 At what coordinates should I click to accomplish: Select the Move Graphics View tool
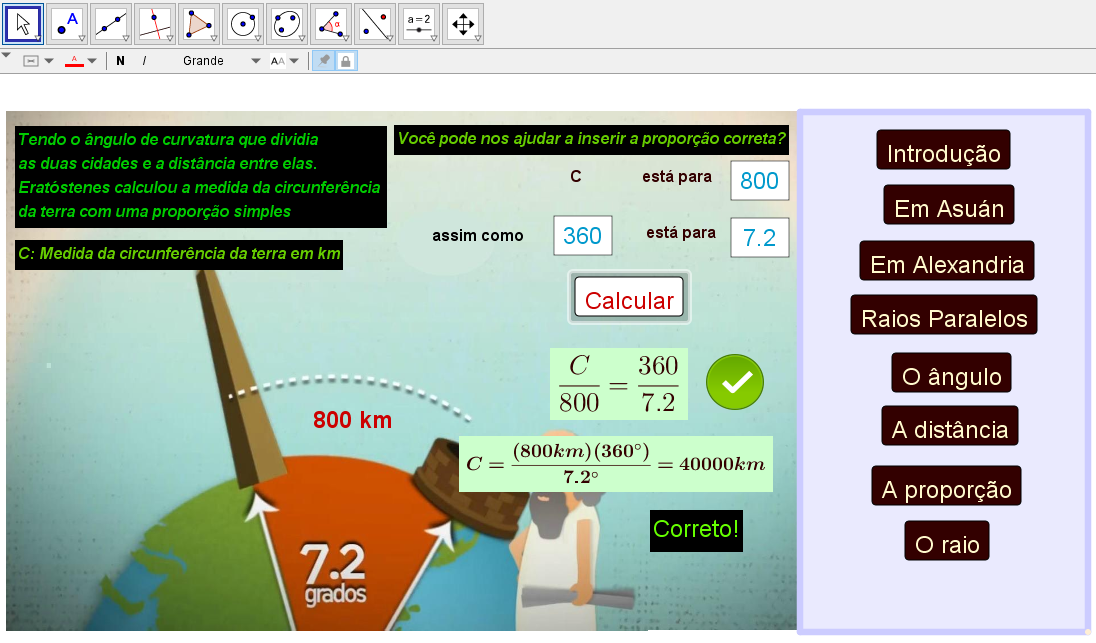463,24
